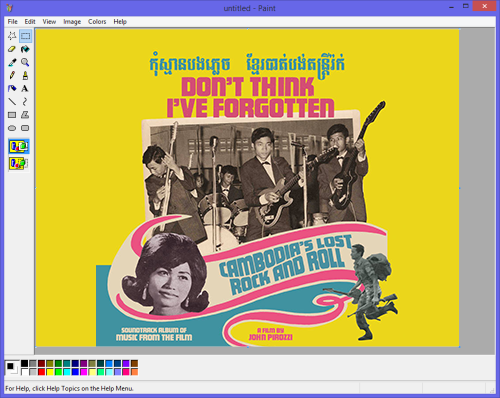Choose the light gray swatch
This screenshot has width=500, height=398.
[33, 372]
